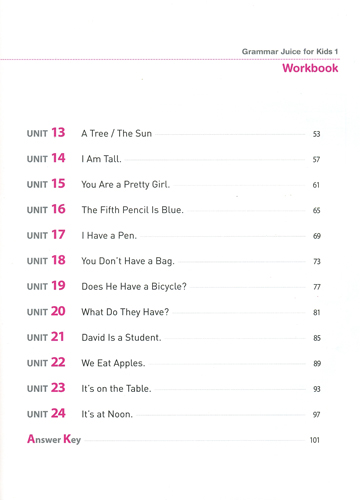Image resolution: width=360 pixels, height=500 pixels.
Task: Go to Unit 23 It's on the Table
Action: tap(173, 388)
